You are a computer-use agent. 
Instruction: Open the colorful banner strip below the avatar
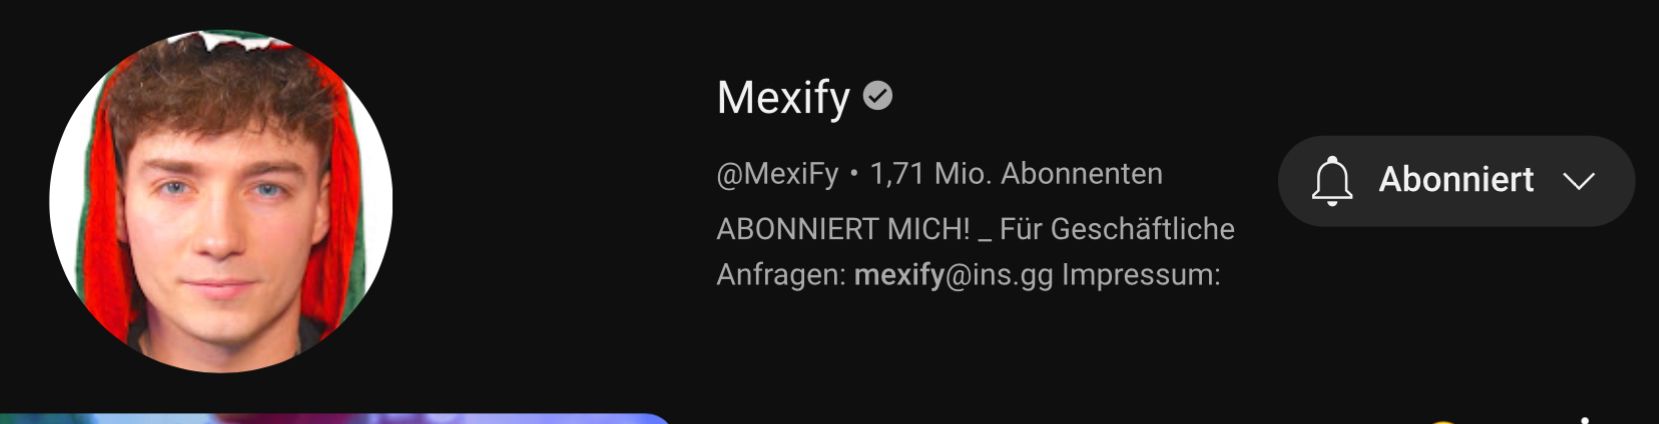[x=335, y=419]
